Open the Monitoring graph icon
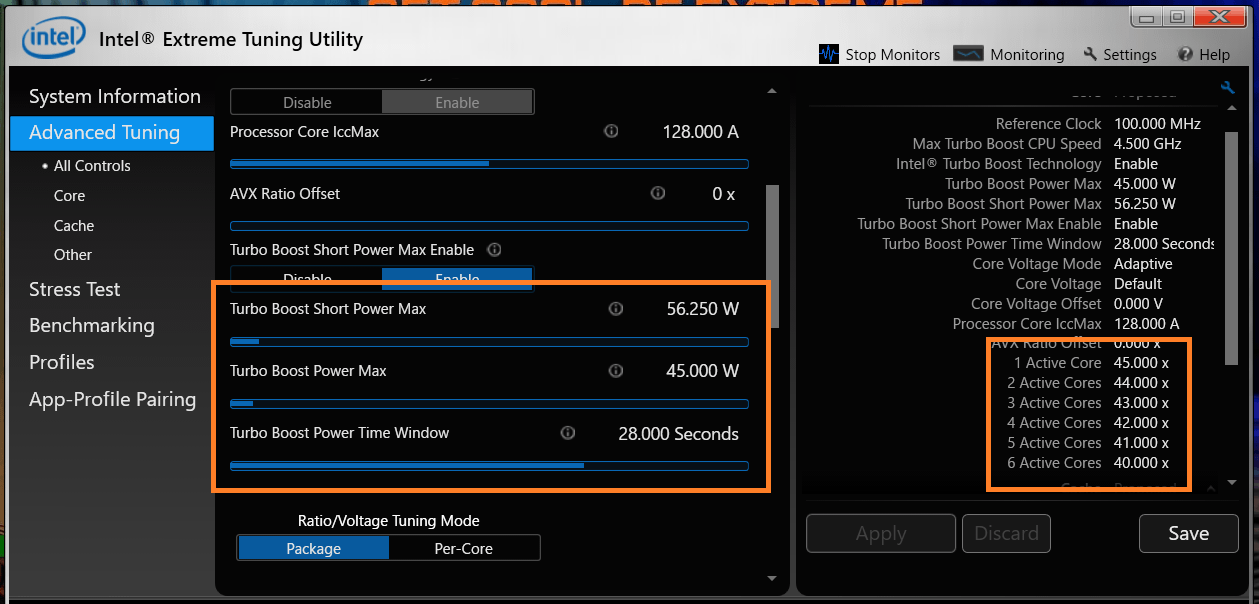 [968, 54]
